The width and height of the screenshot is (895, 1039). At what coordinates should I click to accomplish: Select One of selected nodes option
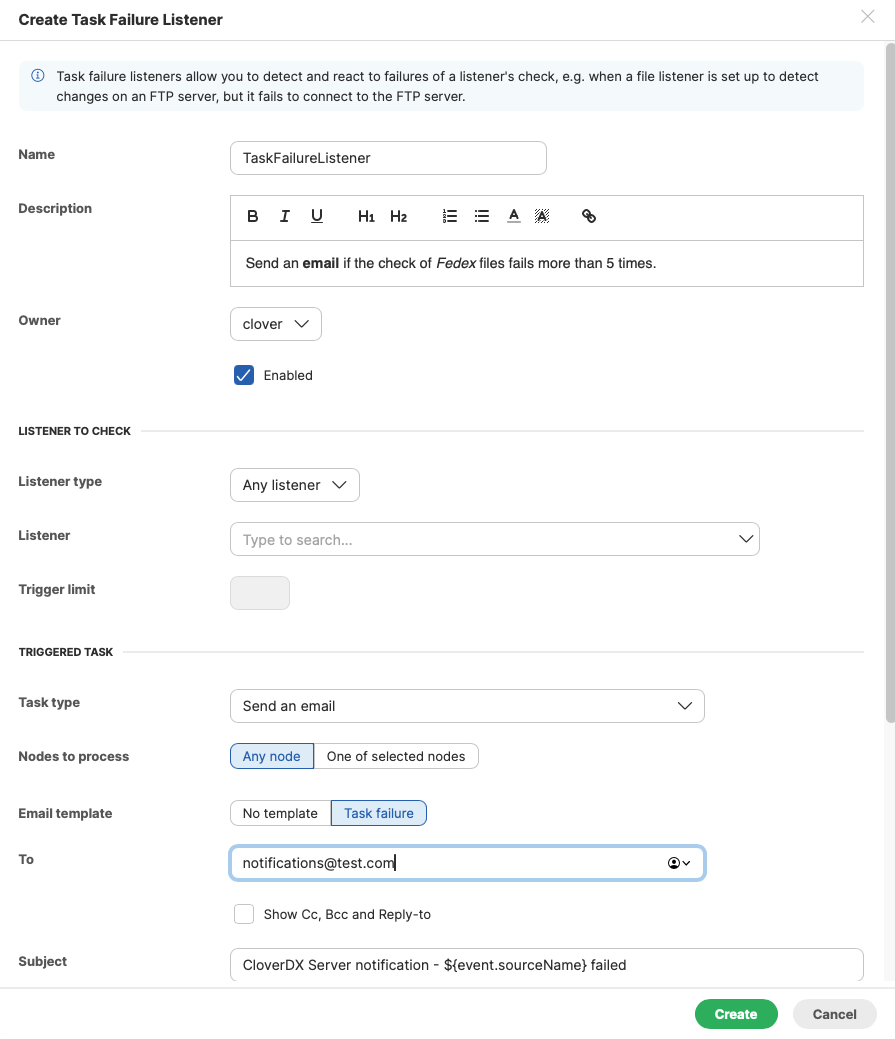coord(396,756)
